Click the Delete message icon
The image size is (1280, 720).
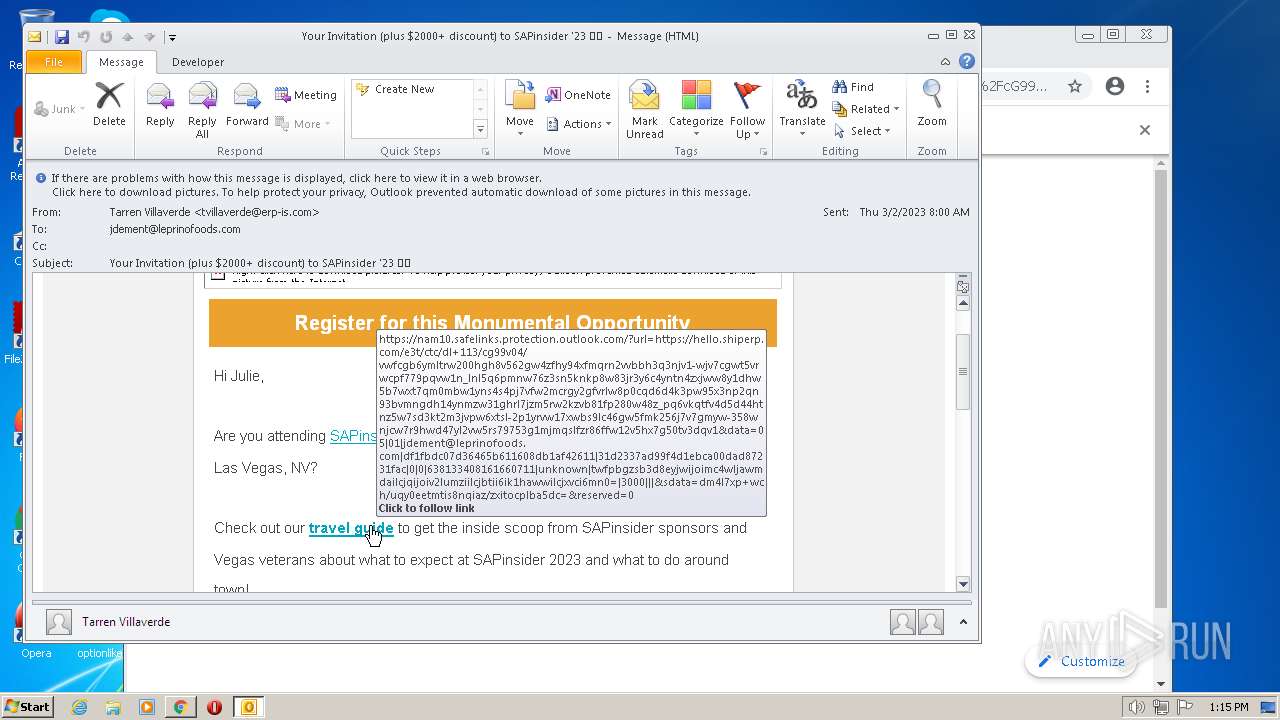109,104
